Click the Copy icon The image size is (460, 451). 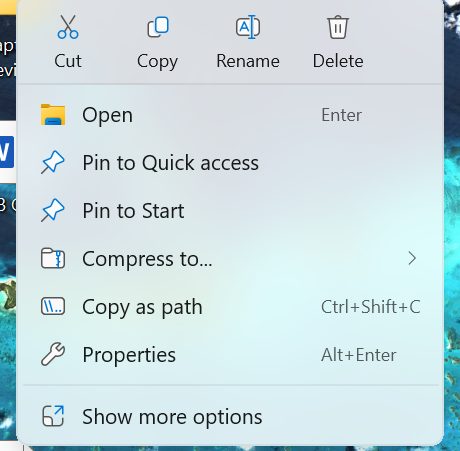158,27
